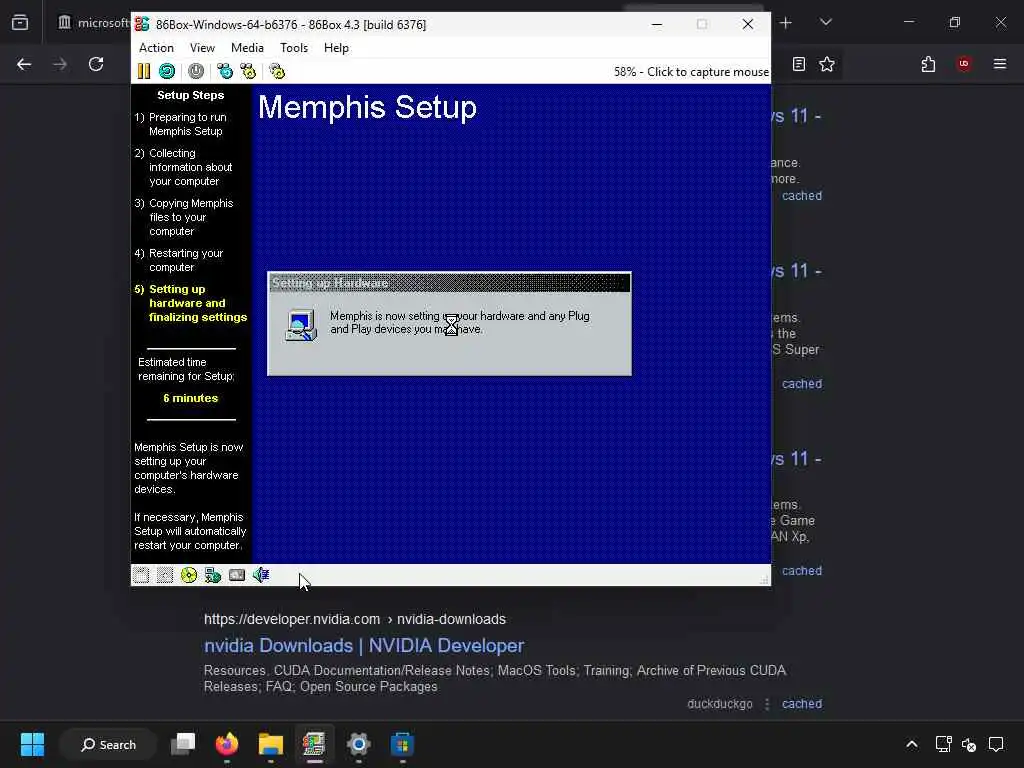1024x768 pixels.
Task: Open Microsoft Store from the taskbar
Action: [402, 744]
